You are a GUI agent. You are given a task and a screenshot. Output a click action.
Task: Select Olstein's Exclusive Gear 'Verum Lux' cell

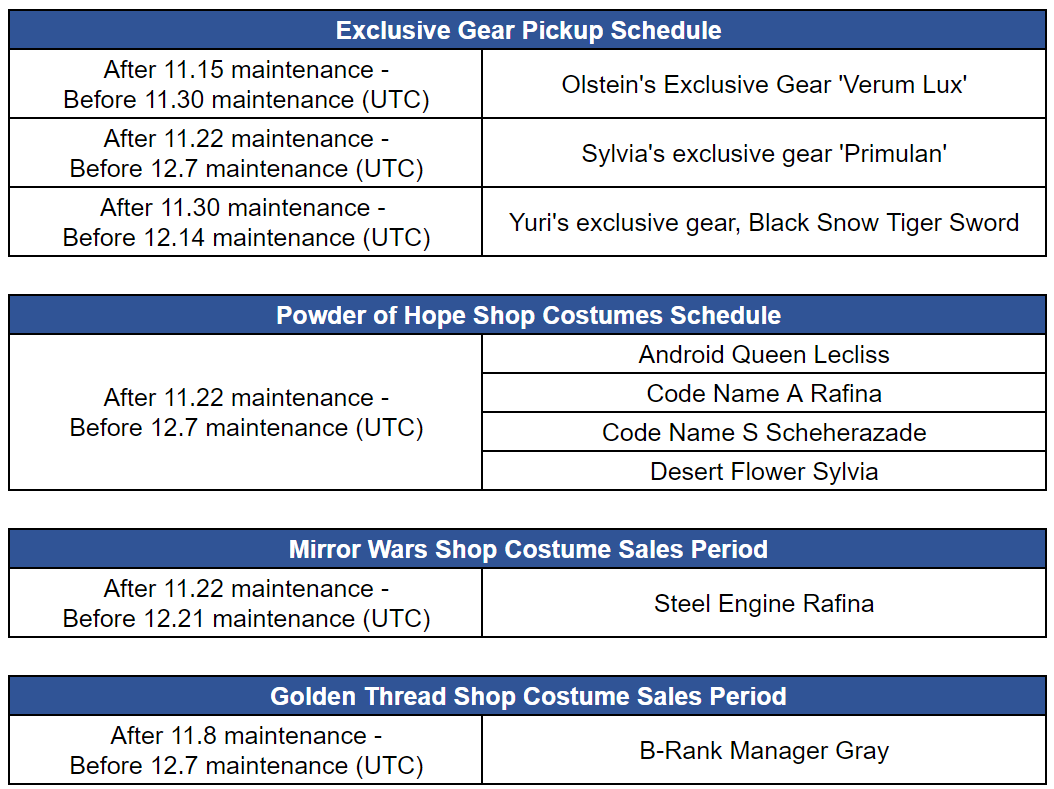[764, 84]
